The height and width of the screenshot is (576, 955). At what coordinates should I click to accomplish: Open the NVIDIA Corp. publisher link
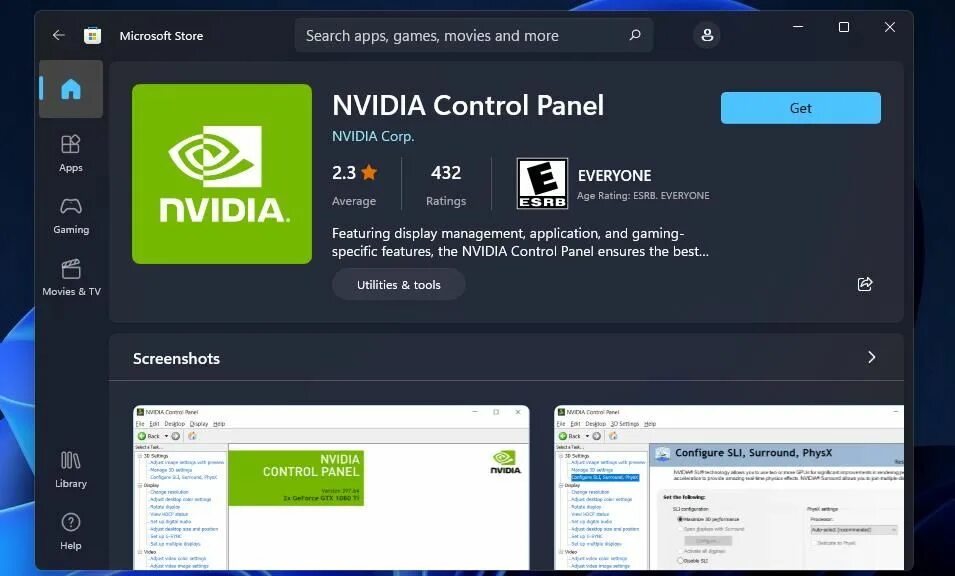pos(373,136)
